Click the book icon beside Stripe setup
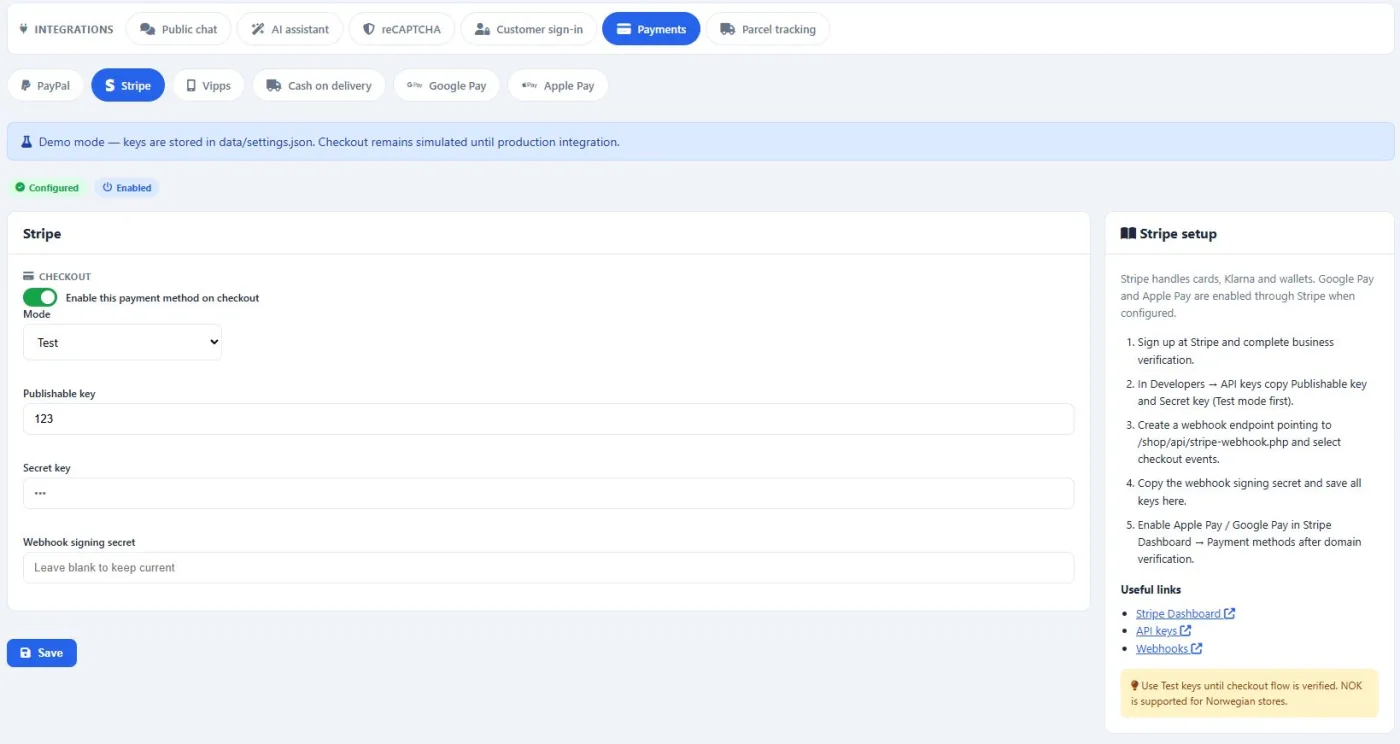The width and height of the screenshot is (1400, 744). [x=1128, y=233]
